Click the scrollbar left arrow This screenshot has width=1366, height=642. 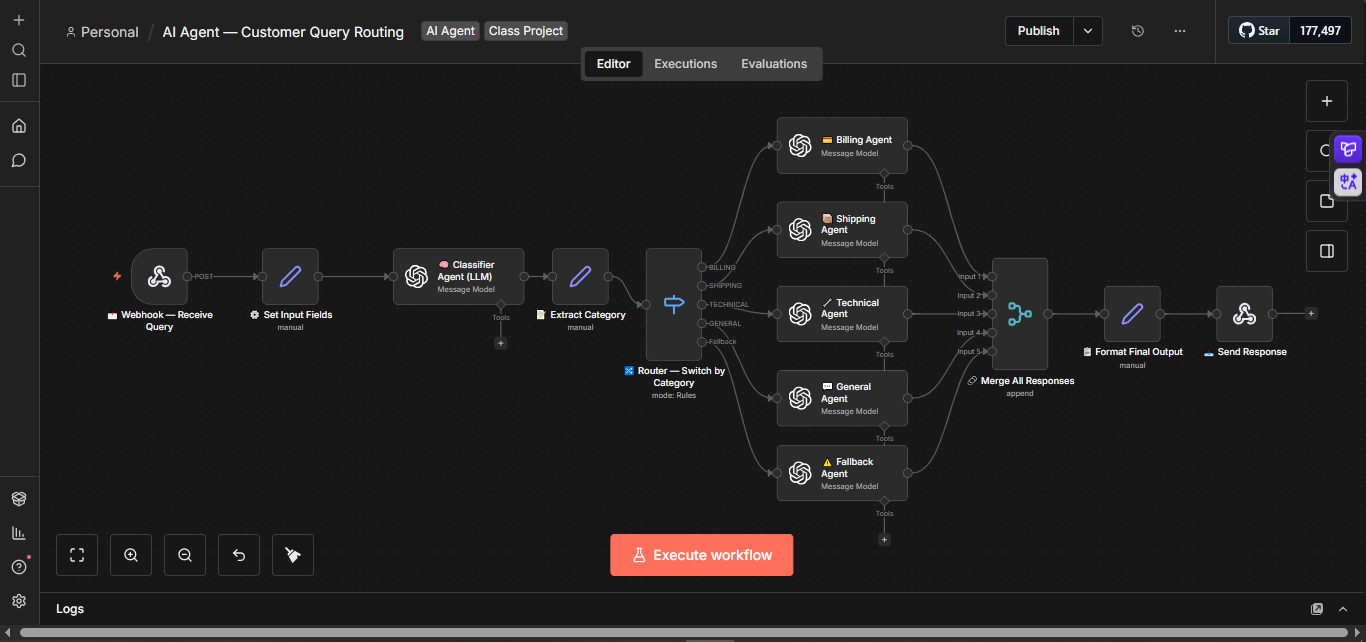(8, 633)
